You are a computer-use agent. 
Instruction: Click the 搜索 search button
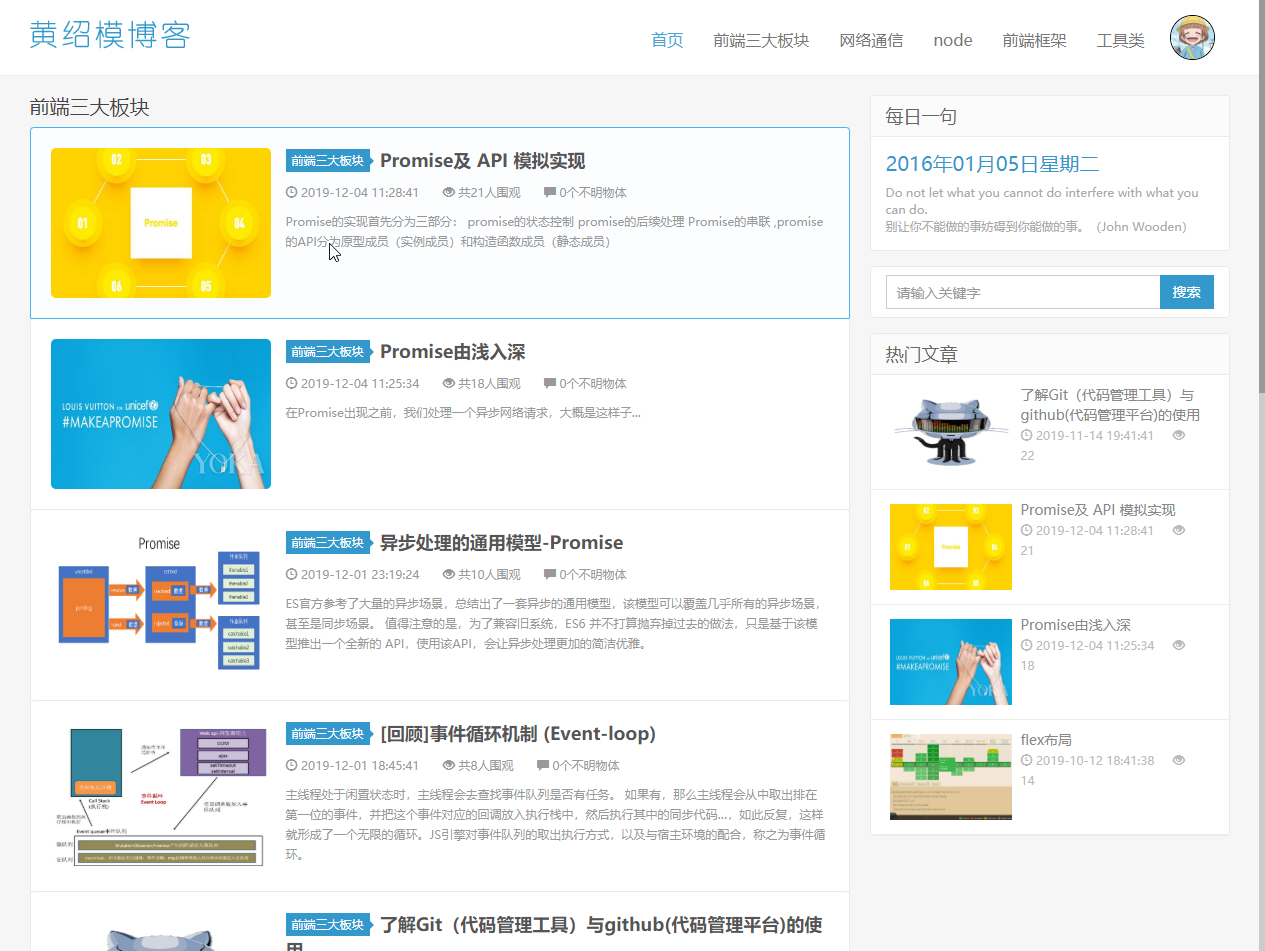coord(1187,292)
